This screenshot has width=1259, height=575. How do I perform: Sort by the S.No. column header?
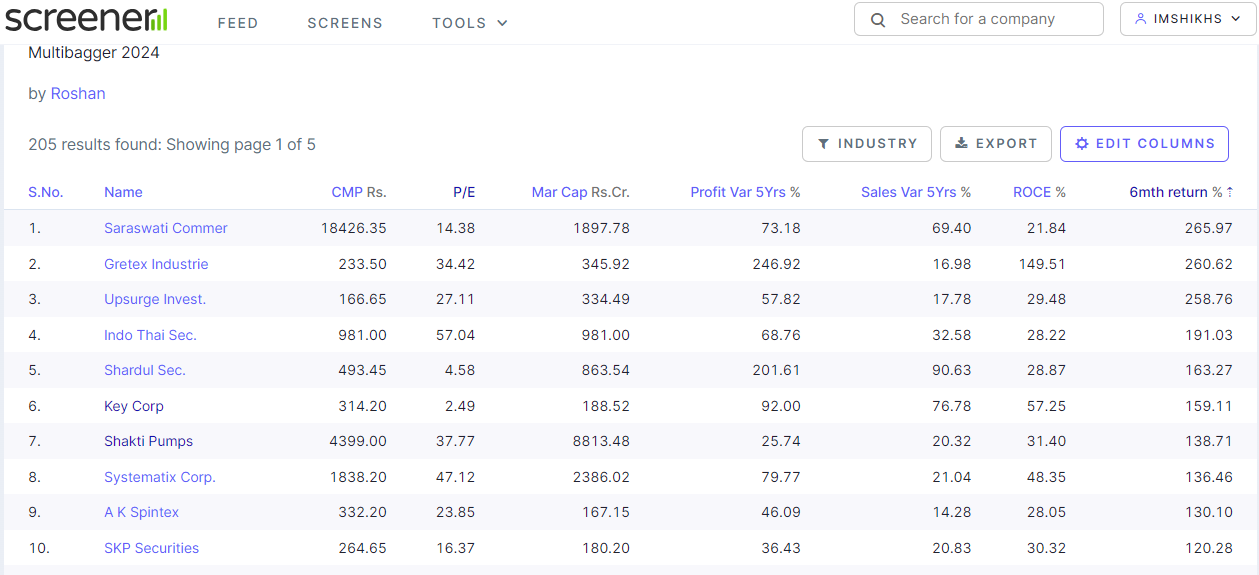pos(46,192)
